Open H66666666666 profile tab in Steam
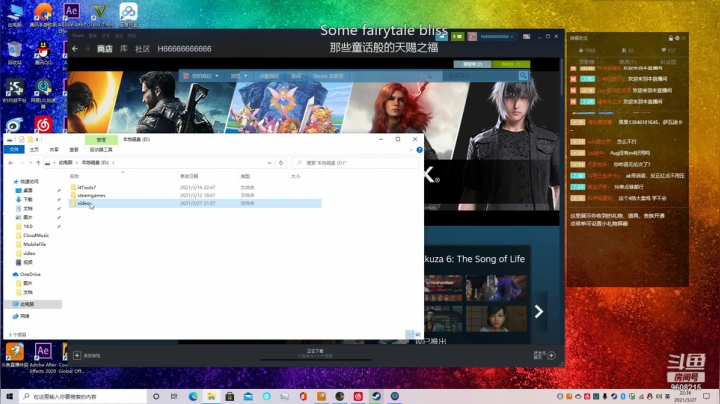This screenshot has width=720, height=404. pyautogui.click(x=185, y=49)
